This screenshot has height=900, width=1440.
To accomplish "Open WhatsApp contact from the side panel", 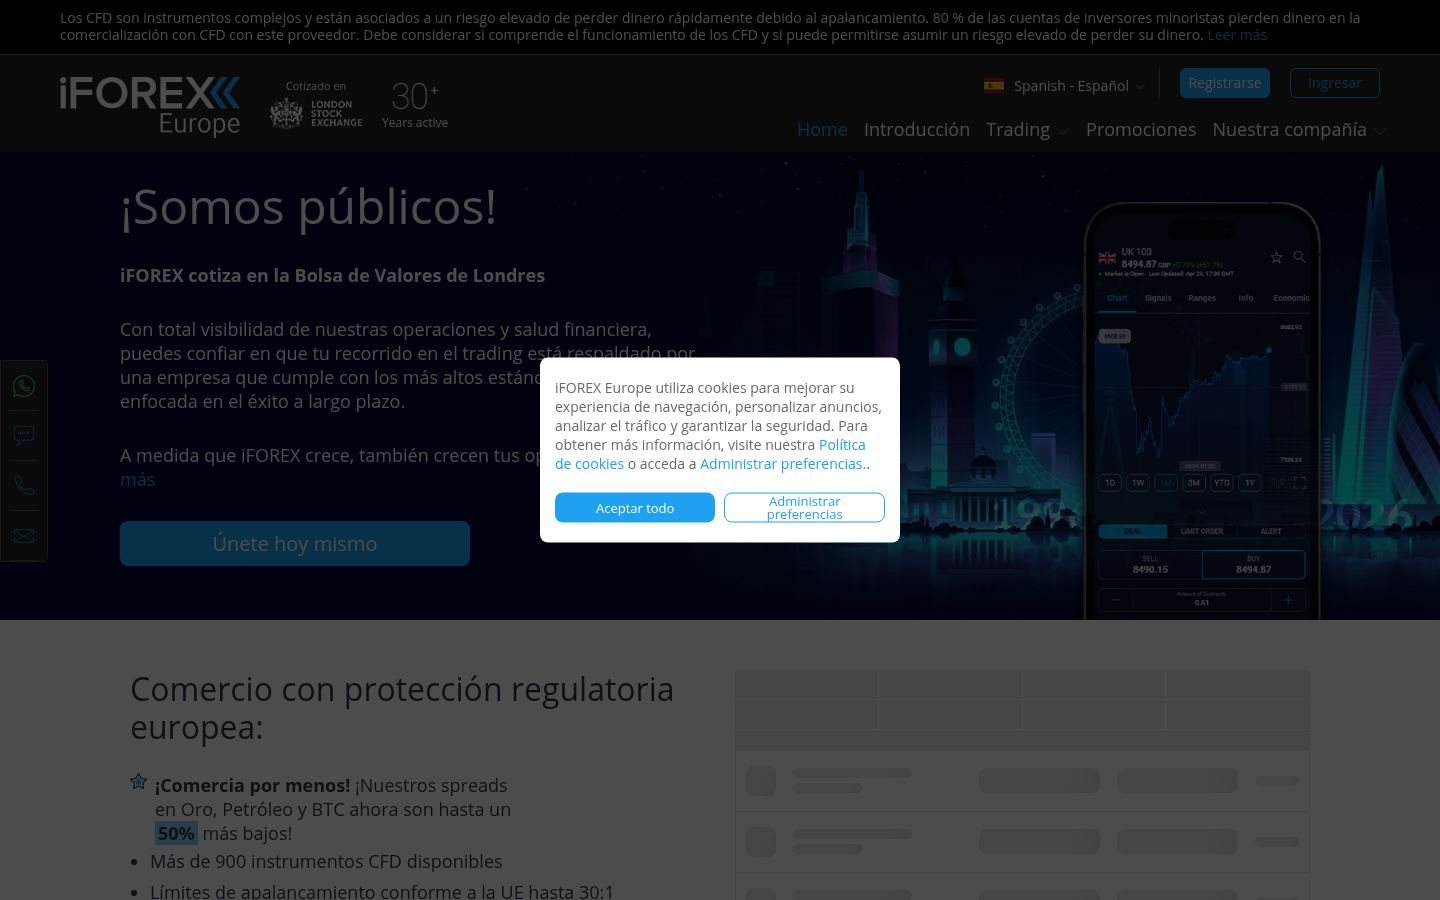I will [24, 386].
